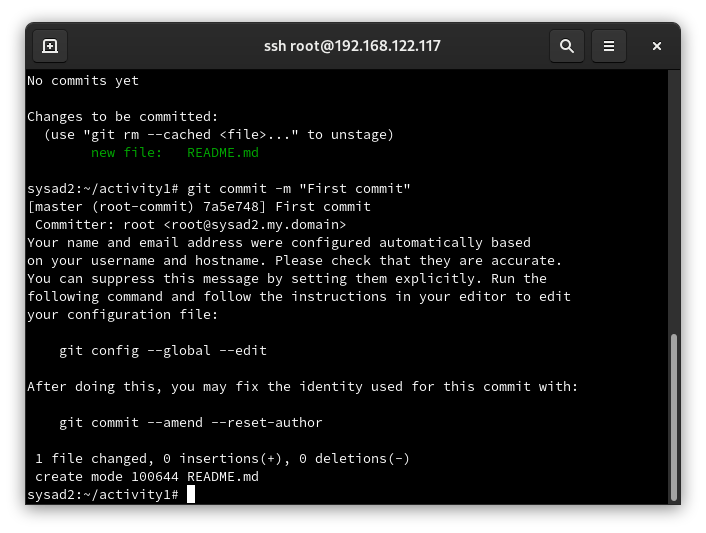The width and height of the screenshot is (706, 533).
Task: Click the green 'new file:' label
Action: (x=127, y=153)
